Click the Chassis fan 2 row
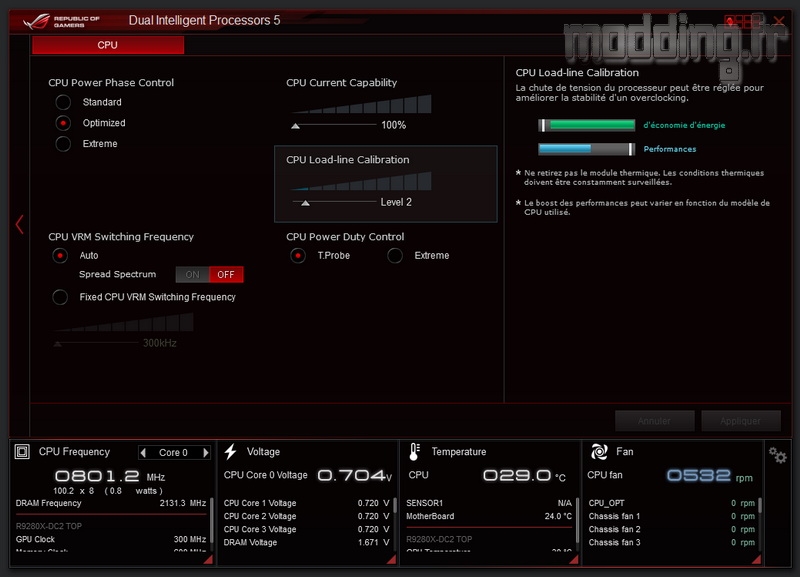This screenshot has height=577, width=800. tap(672, 530)
